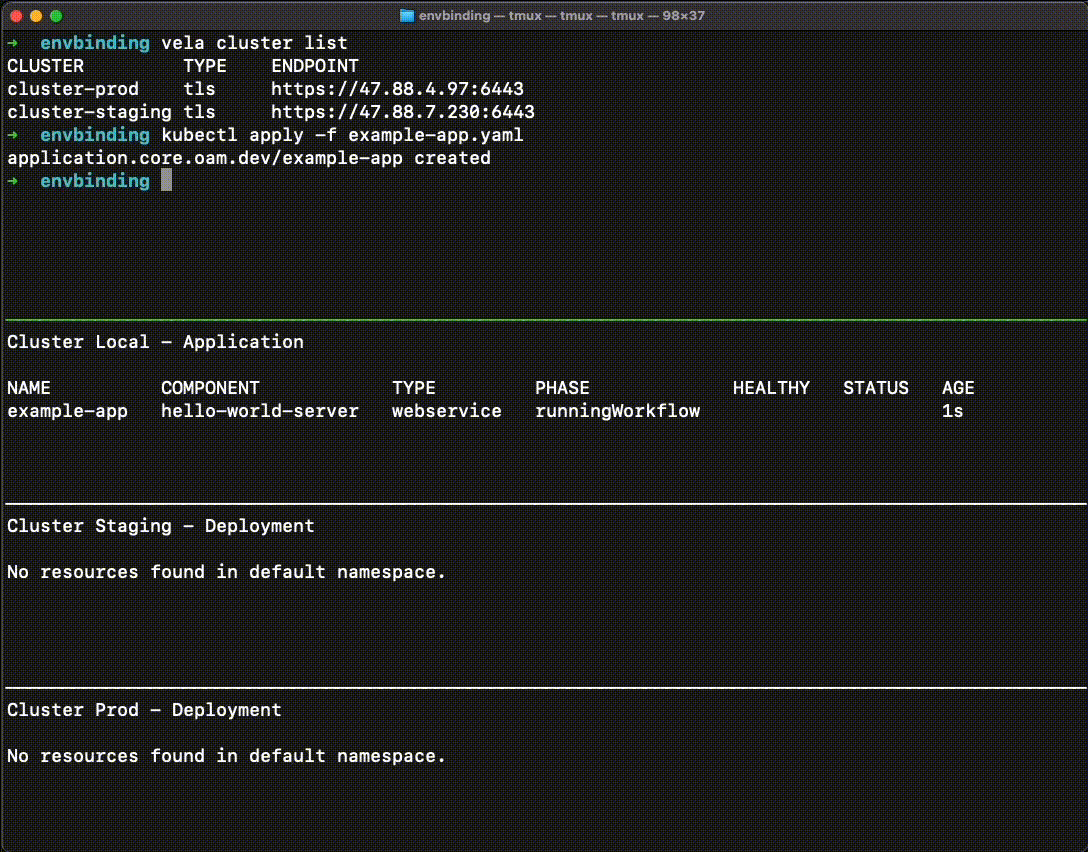
Task: Click the hello-world-server component entry
Action: 259,411
